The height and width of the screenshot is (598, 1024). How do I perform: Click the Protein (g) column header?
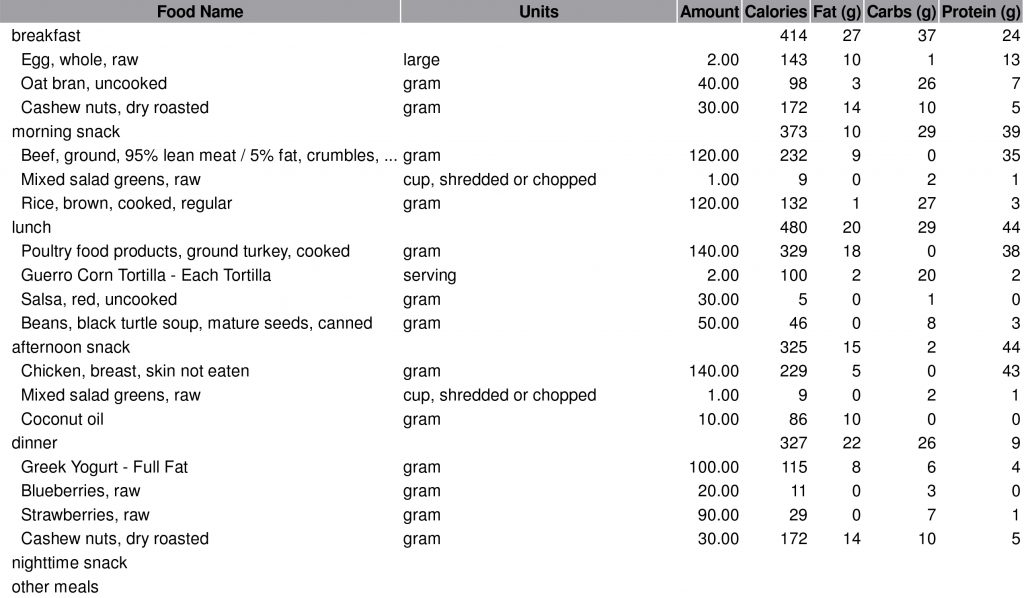coord(982,12)
